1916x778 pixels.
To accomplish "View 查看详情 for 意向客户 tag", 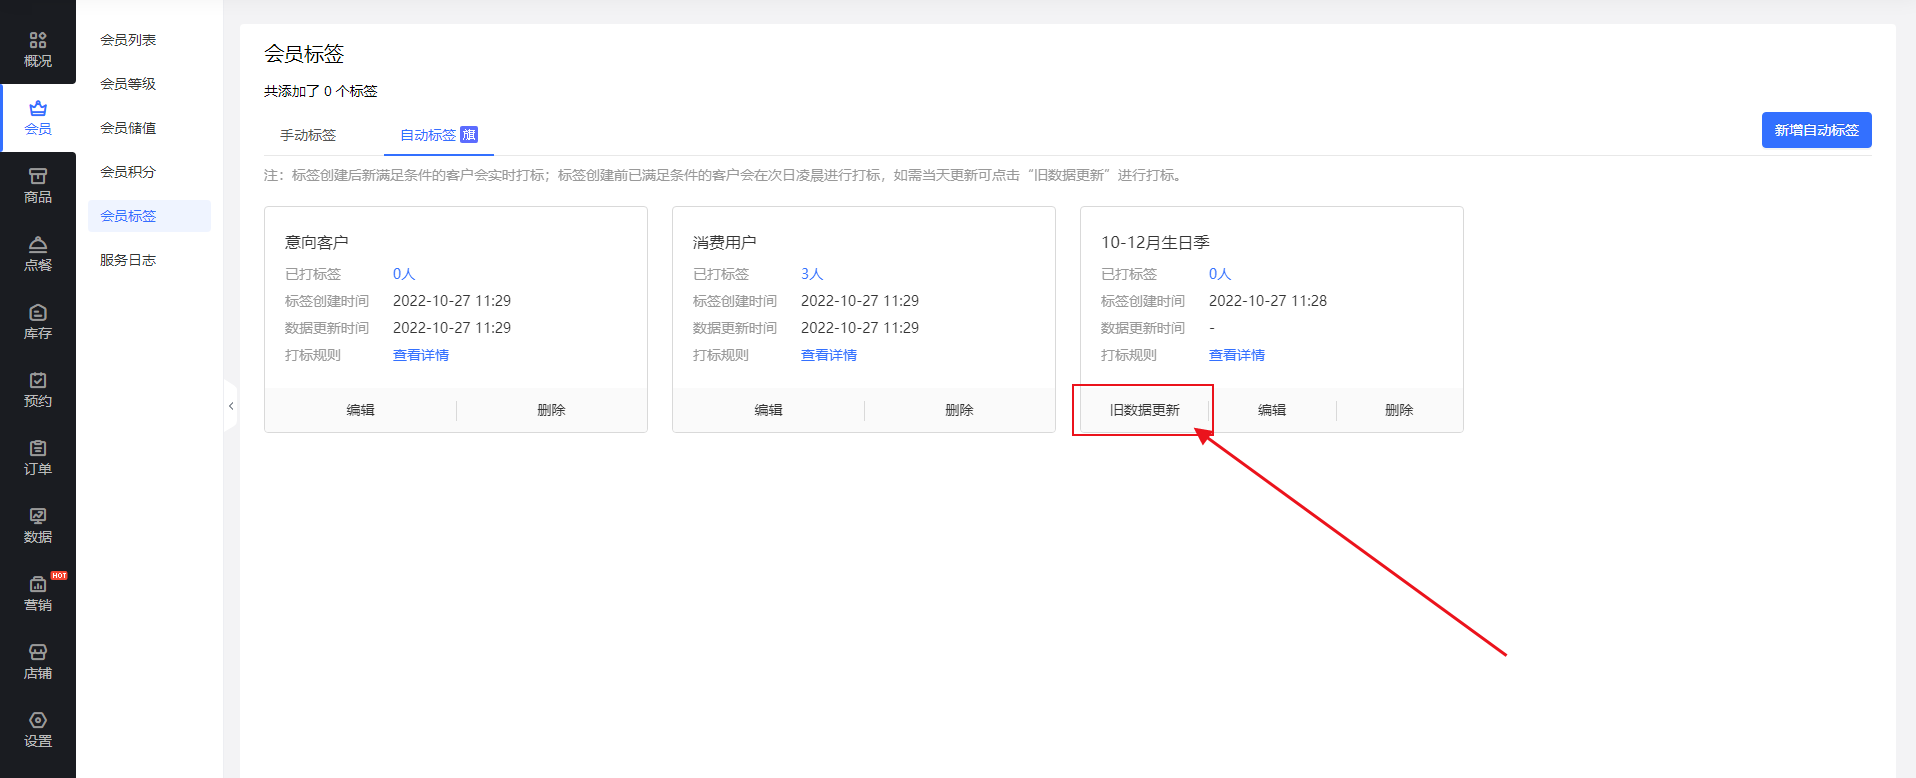I will 421,355.
